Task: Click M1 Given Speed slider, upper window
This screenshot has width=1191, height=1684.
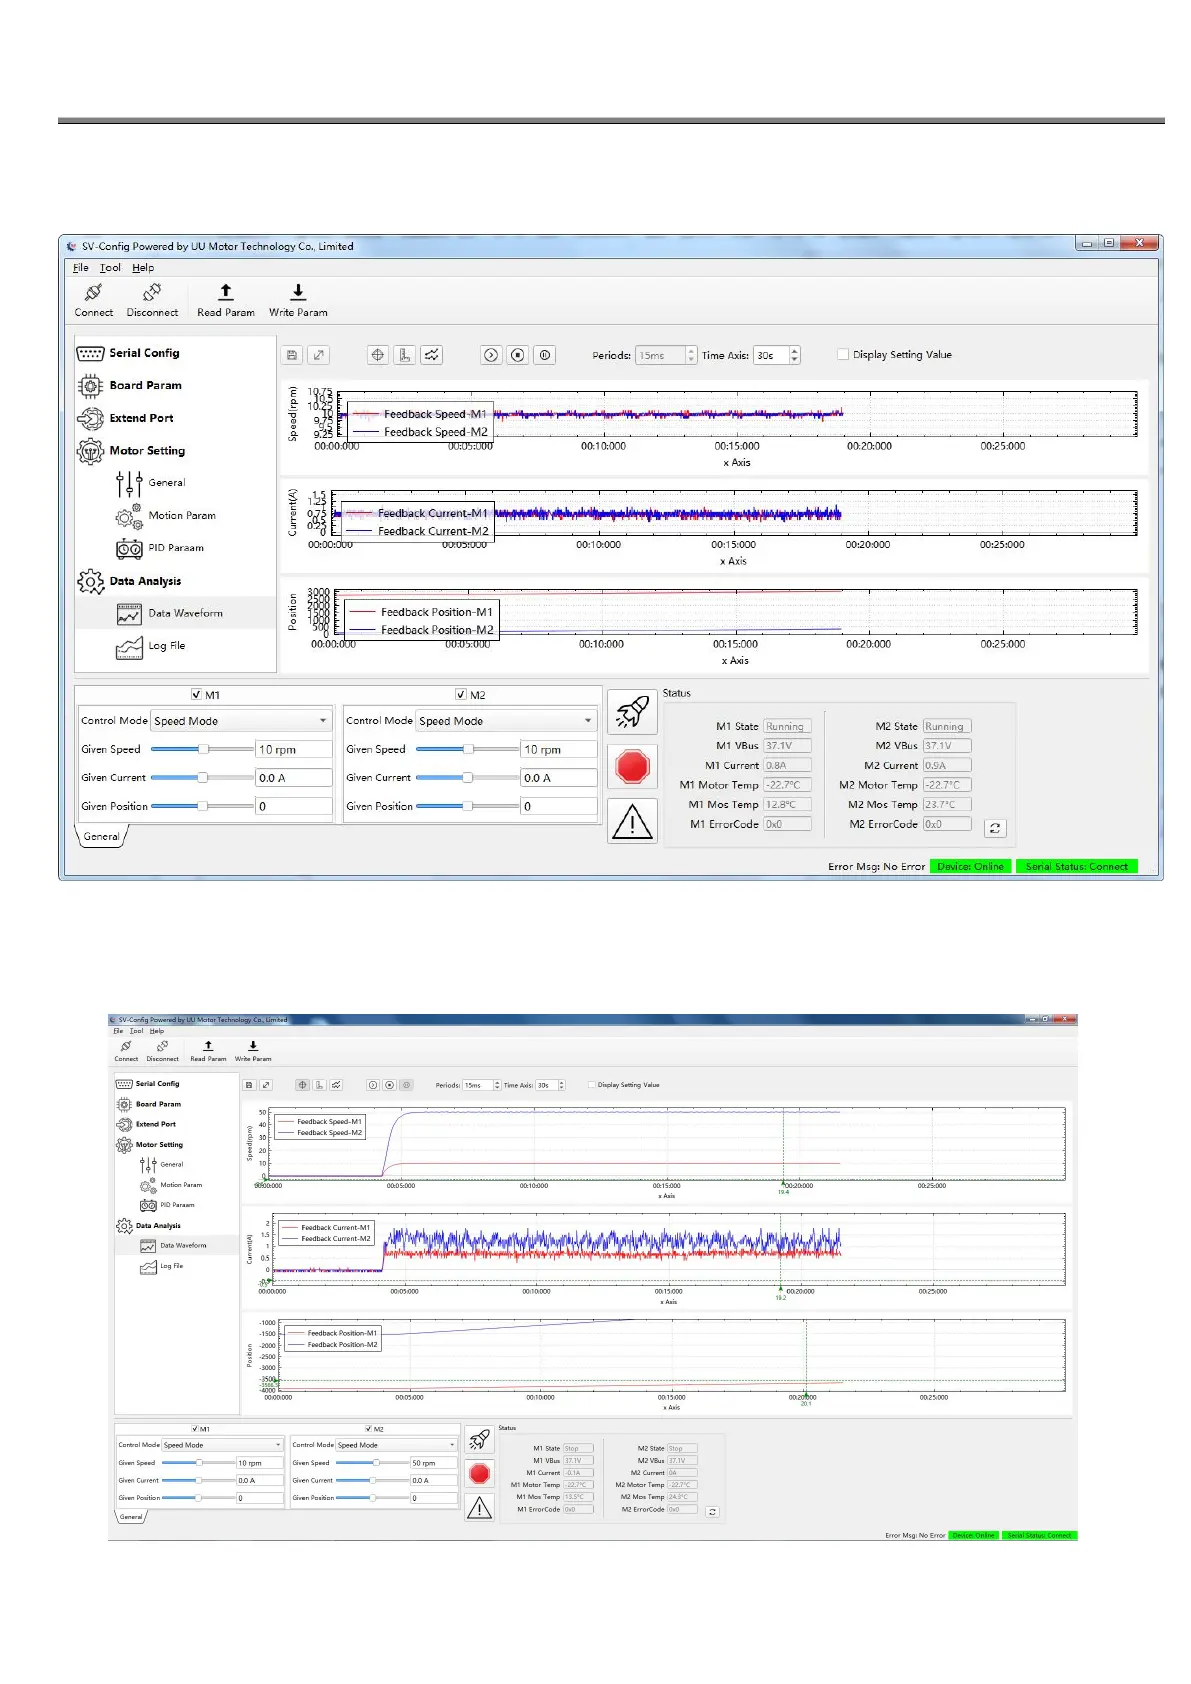Action: (x=203, y=749)
